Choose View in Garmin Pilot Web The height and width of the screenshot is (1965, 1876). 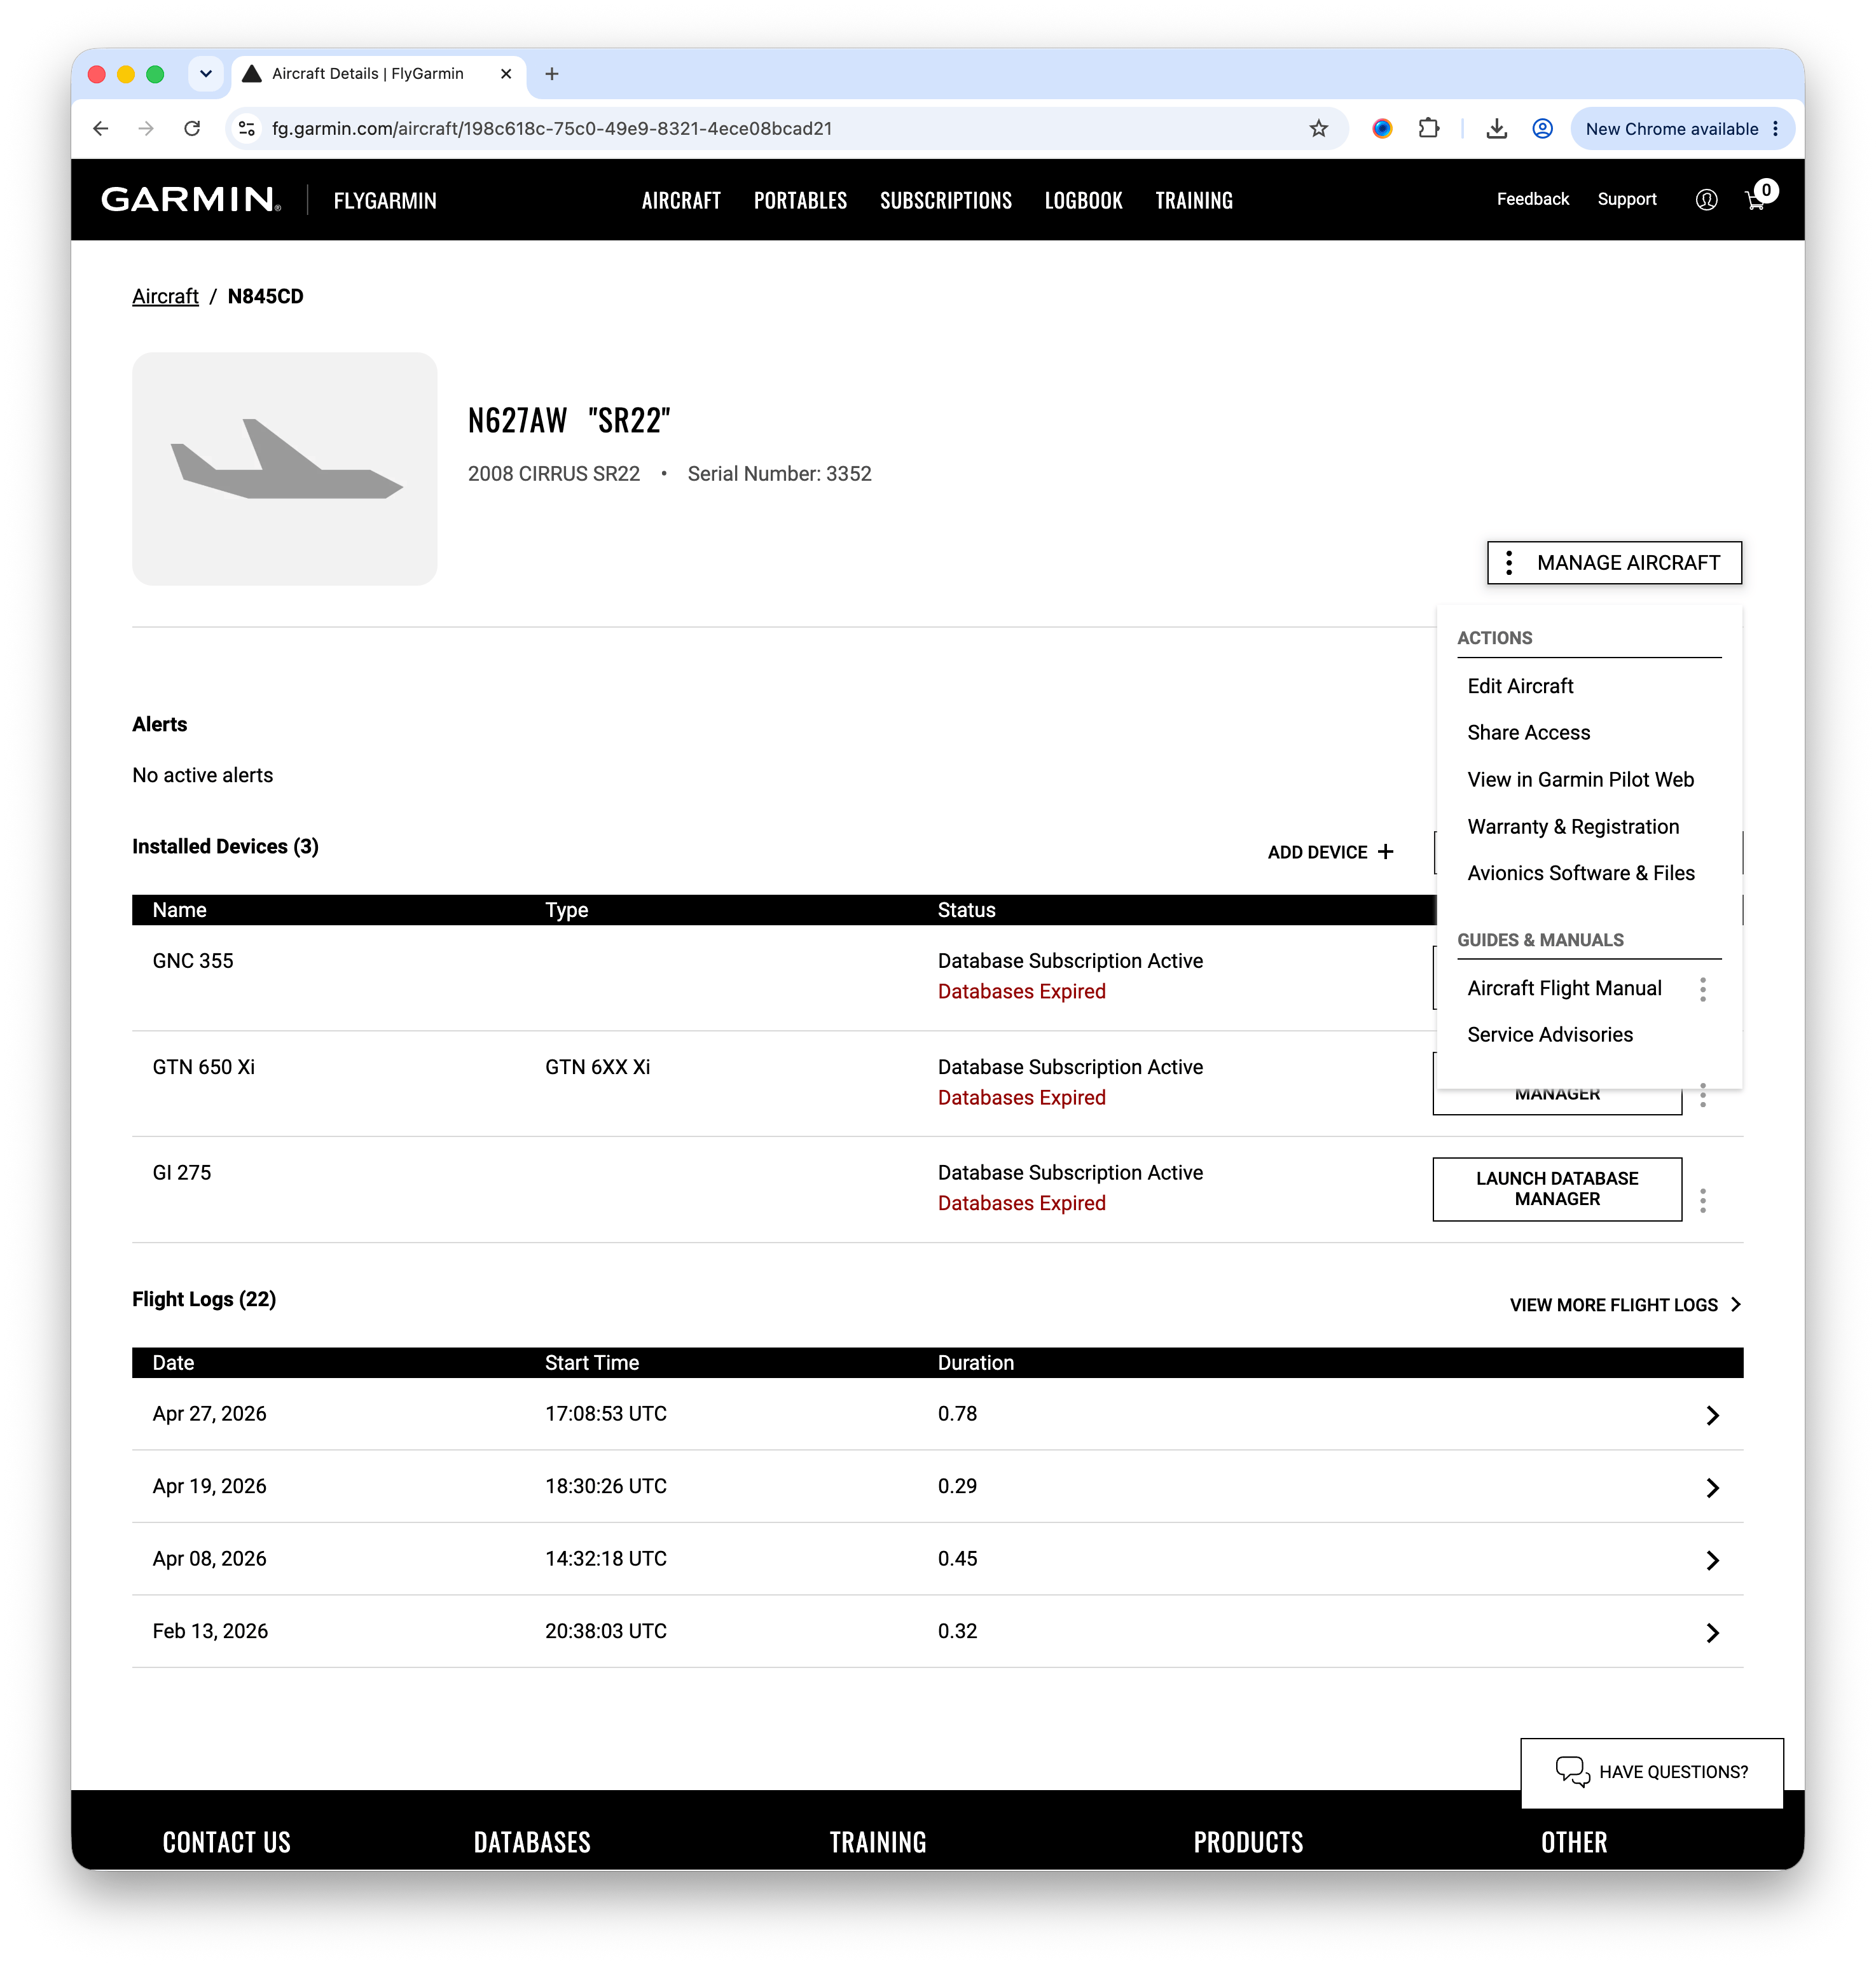pyautogui.click(x=1580, y=780)
